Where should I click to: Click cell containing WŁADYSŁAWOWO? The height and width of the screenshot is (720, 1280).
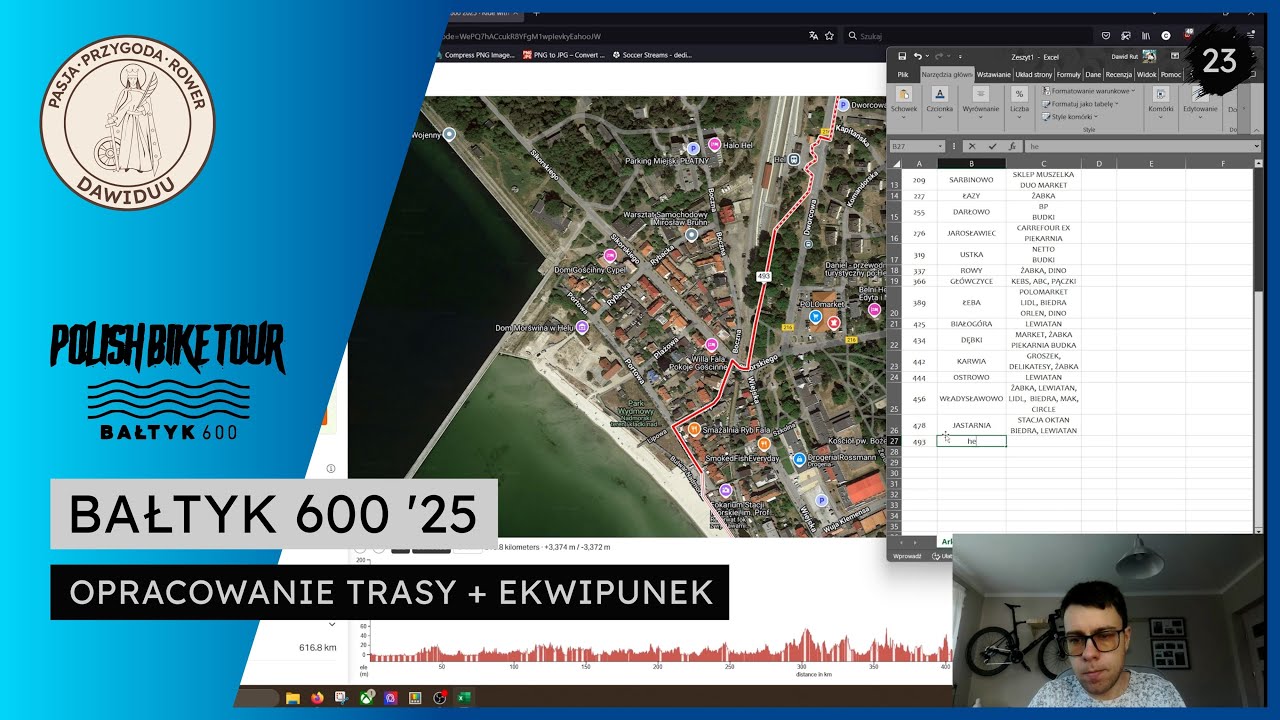pos(971,398)
